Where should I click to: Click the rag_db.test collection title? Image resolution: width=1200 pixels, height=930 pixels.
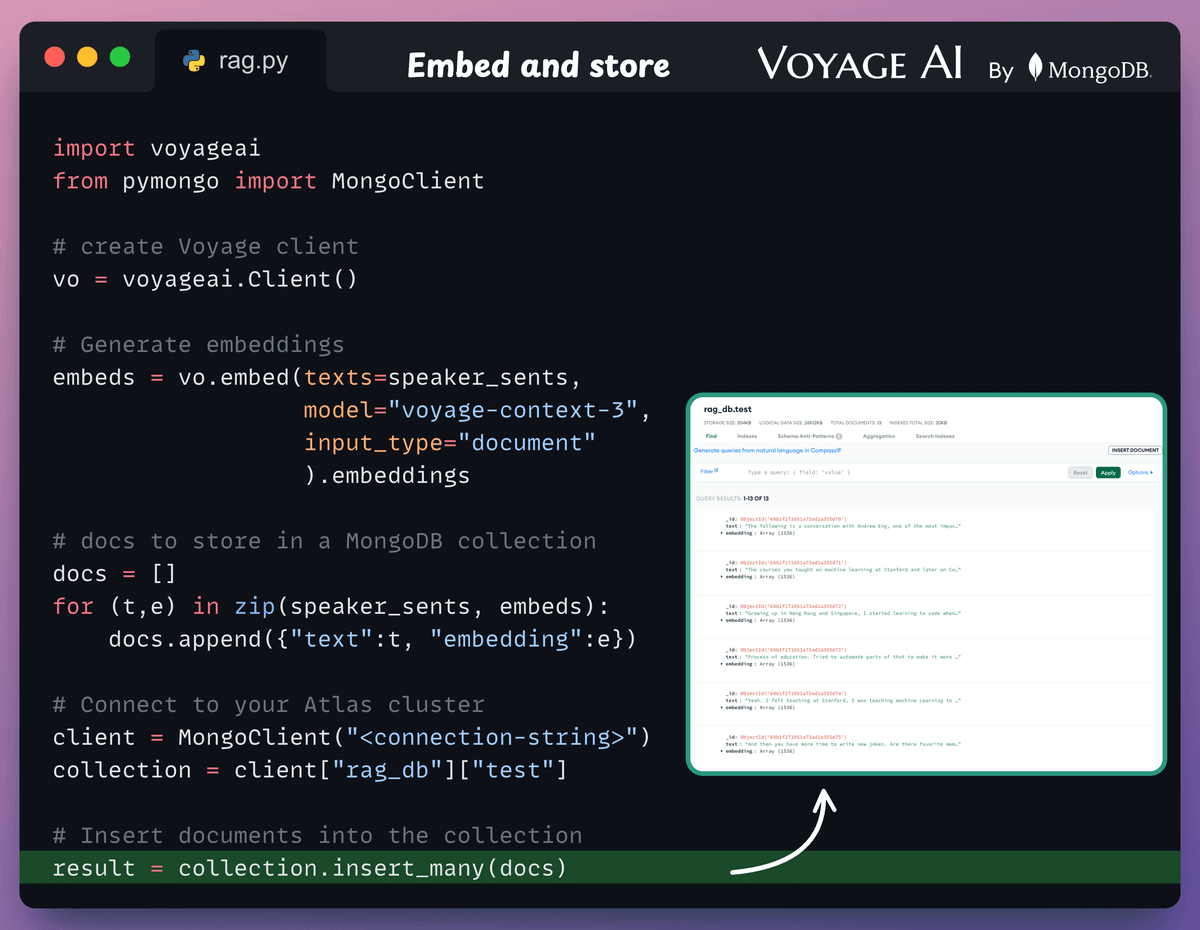click(728, 409)
